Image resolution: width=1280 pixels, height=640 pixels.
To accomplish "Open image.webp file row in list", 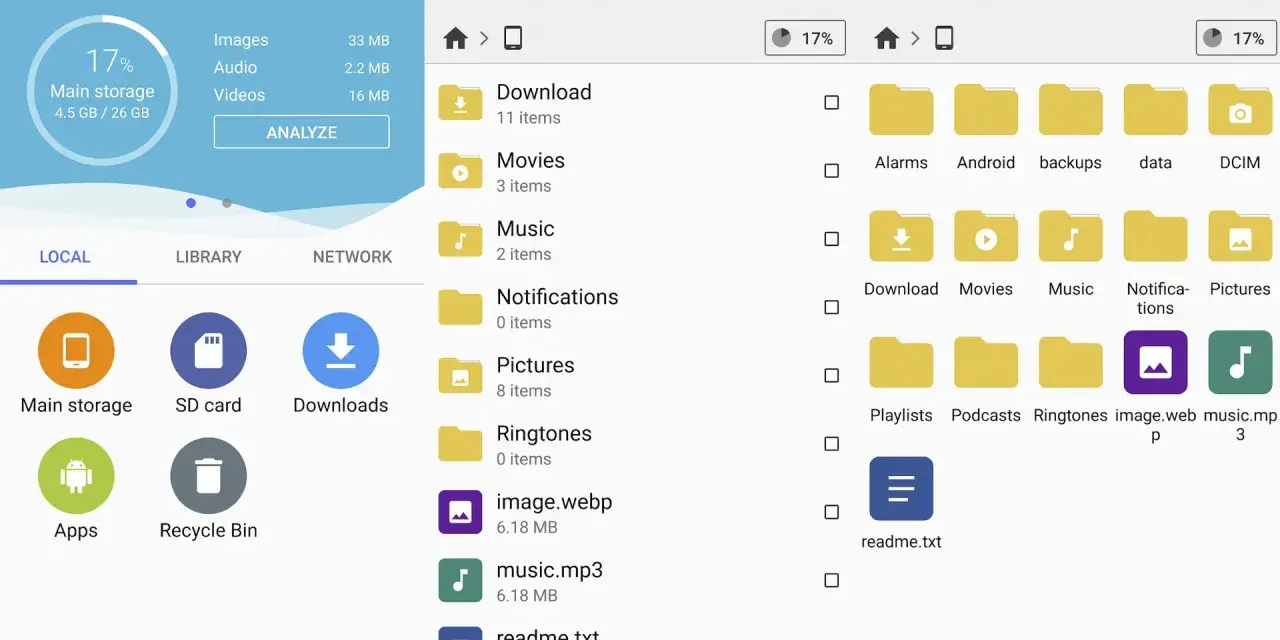I will 640,512.
